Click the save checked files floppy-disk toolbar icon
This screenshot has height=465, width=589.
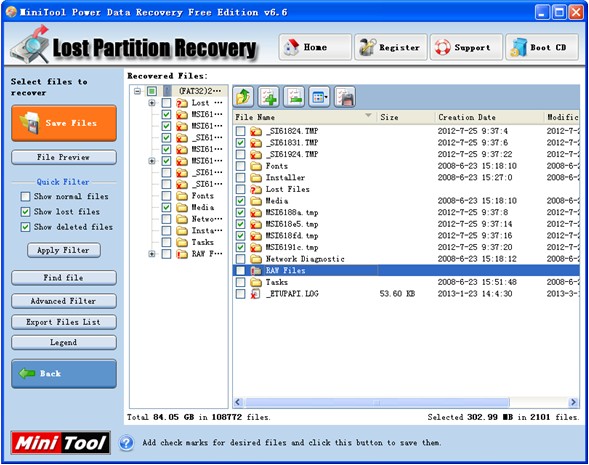[x=345, y=97]
